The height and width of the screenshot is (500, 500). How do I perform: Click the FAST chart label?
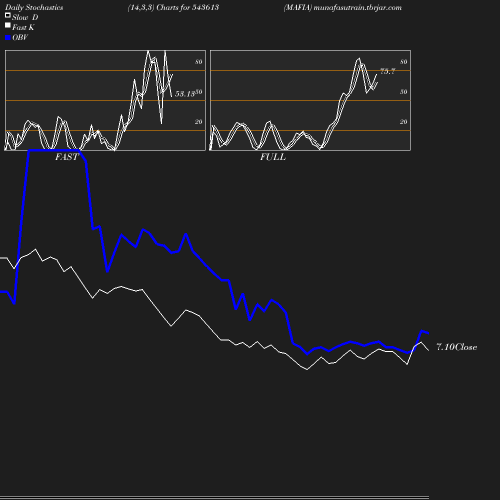click(x=67, y=157)
